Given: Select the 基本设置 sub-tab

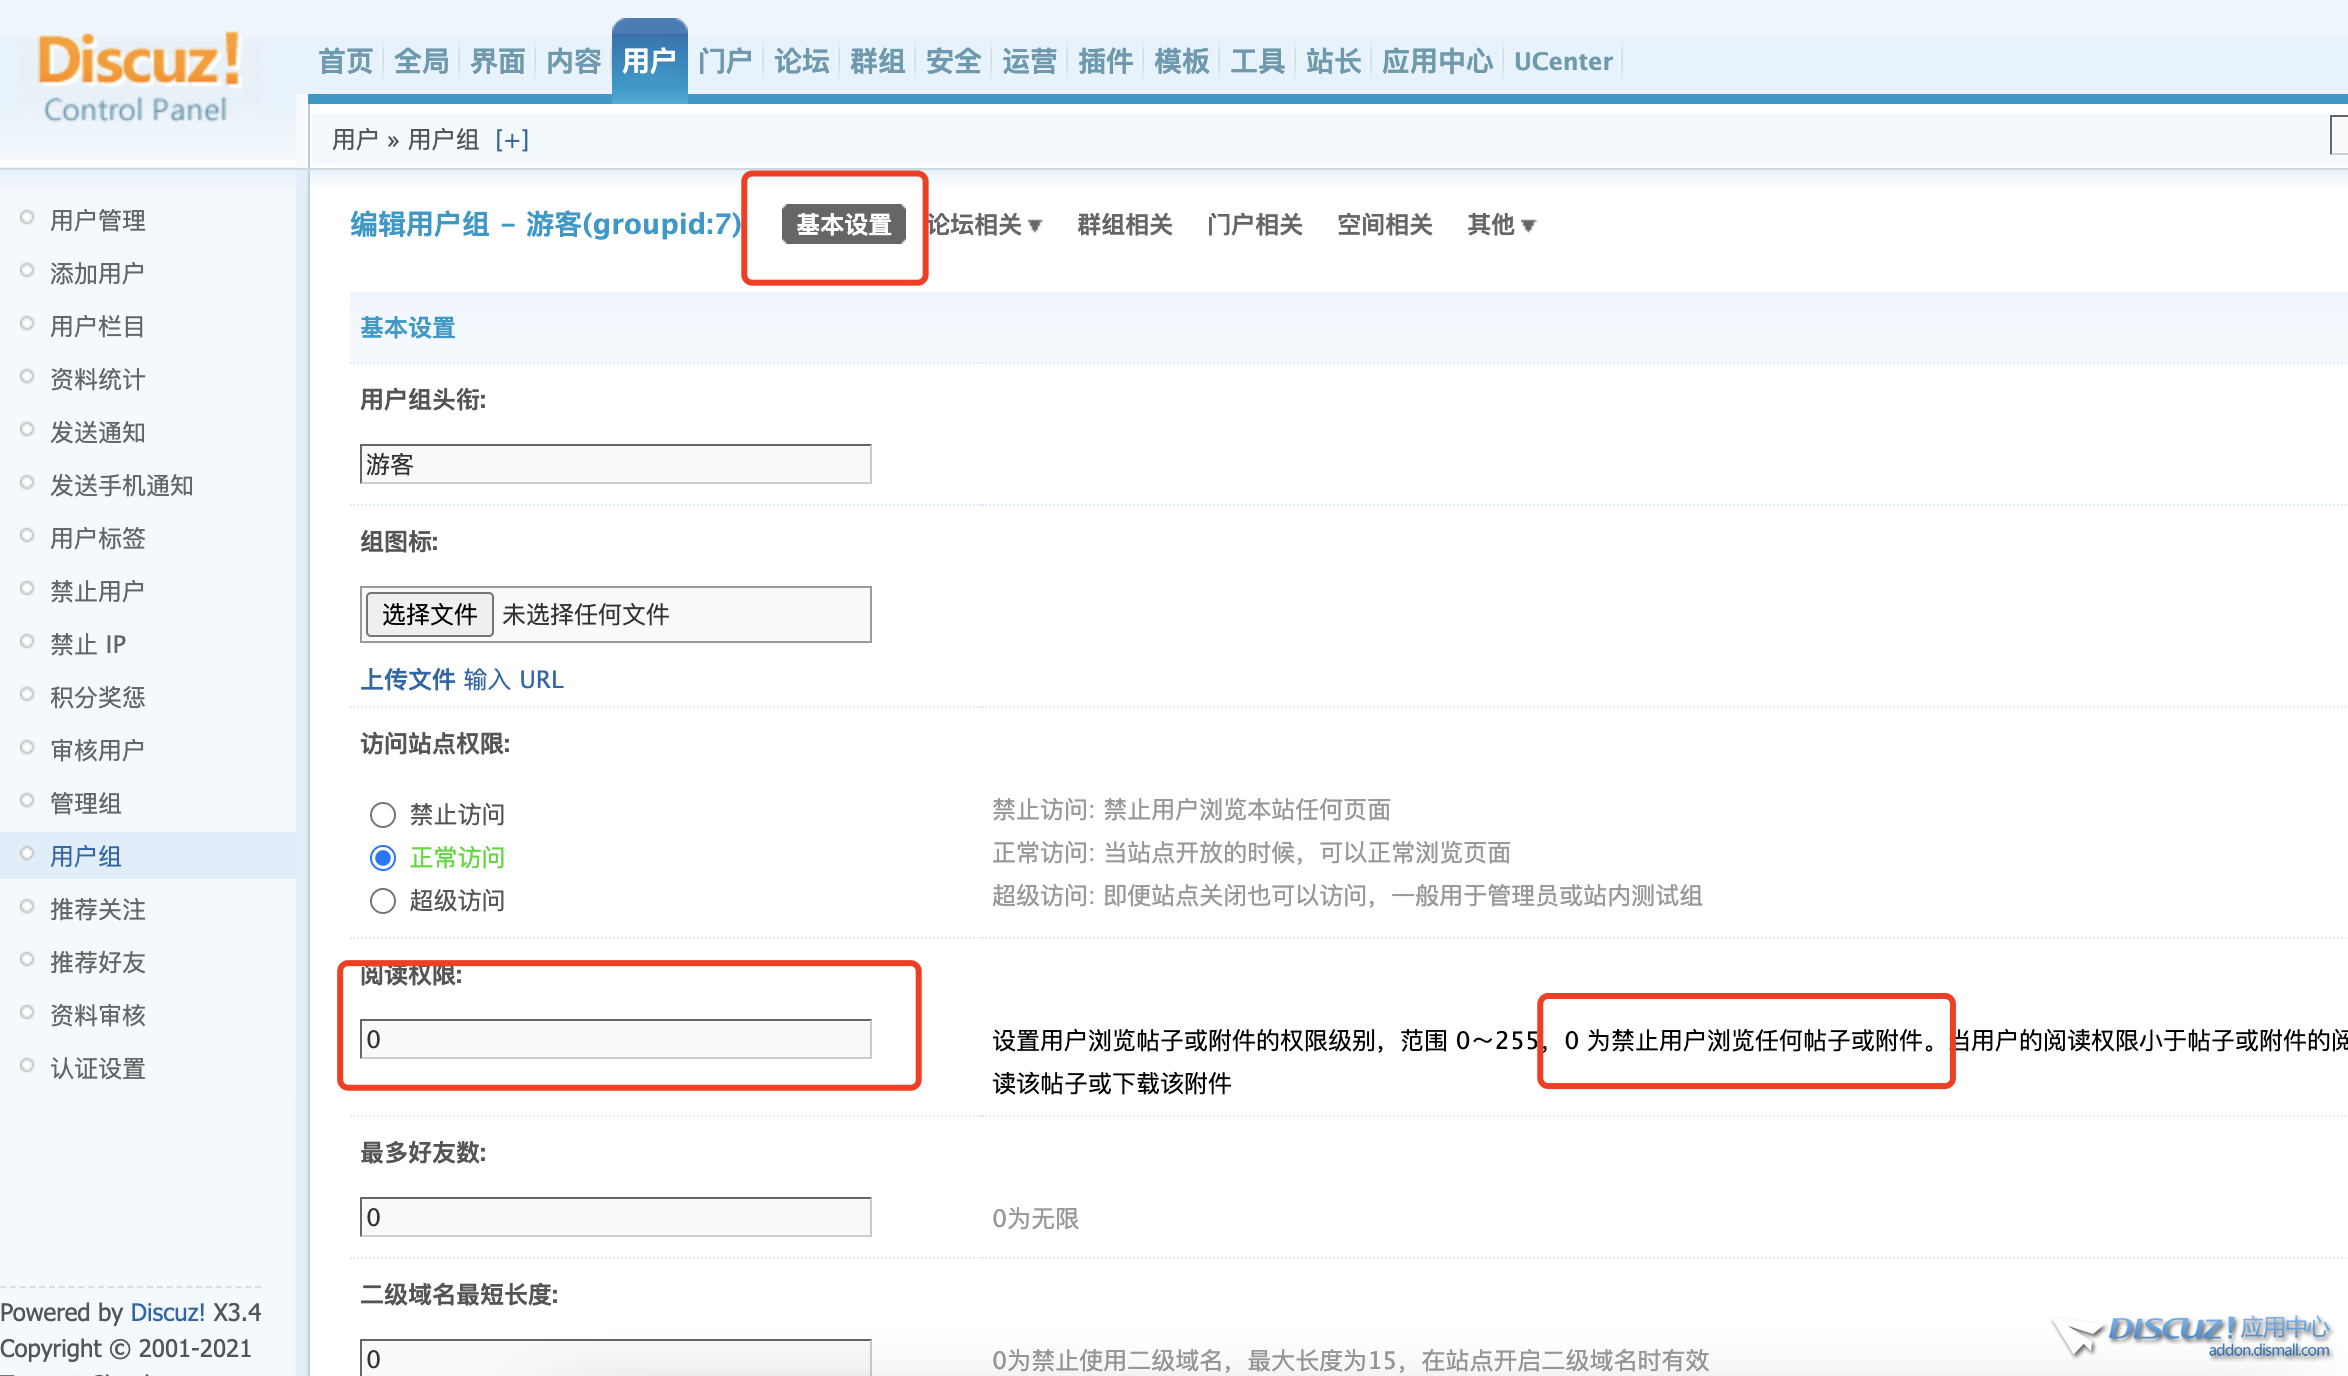Looking at the screenshot, I should [x=844, y=225].
